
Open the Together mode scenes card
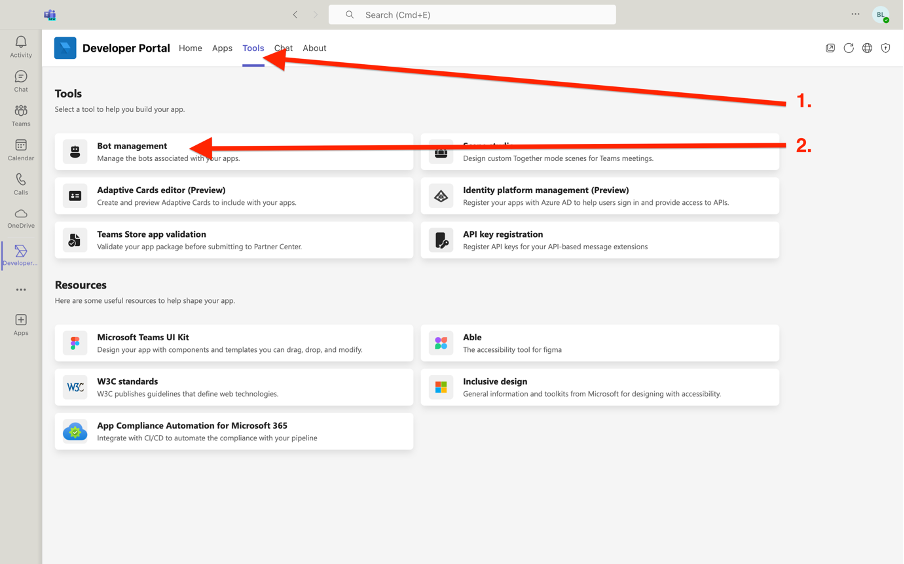pos(600,152)
